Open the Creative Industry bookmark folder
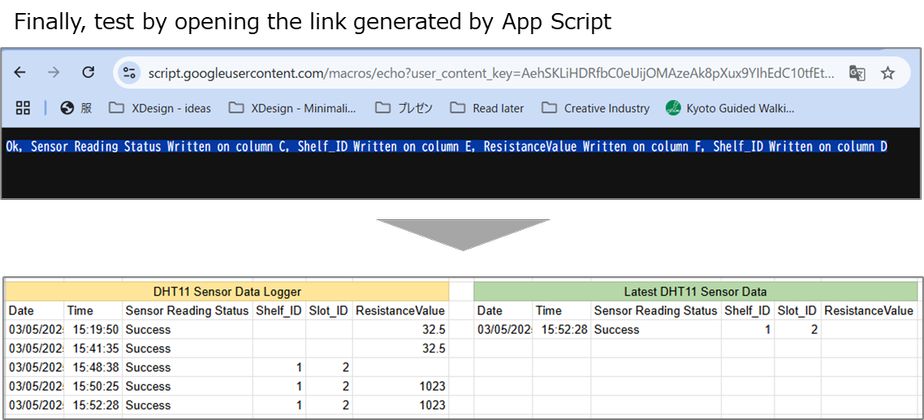Screen dimensions: 924x420 point(595,108)
